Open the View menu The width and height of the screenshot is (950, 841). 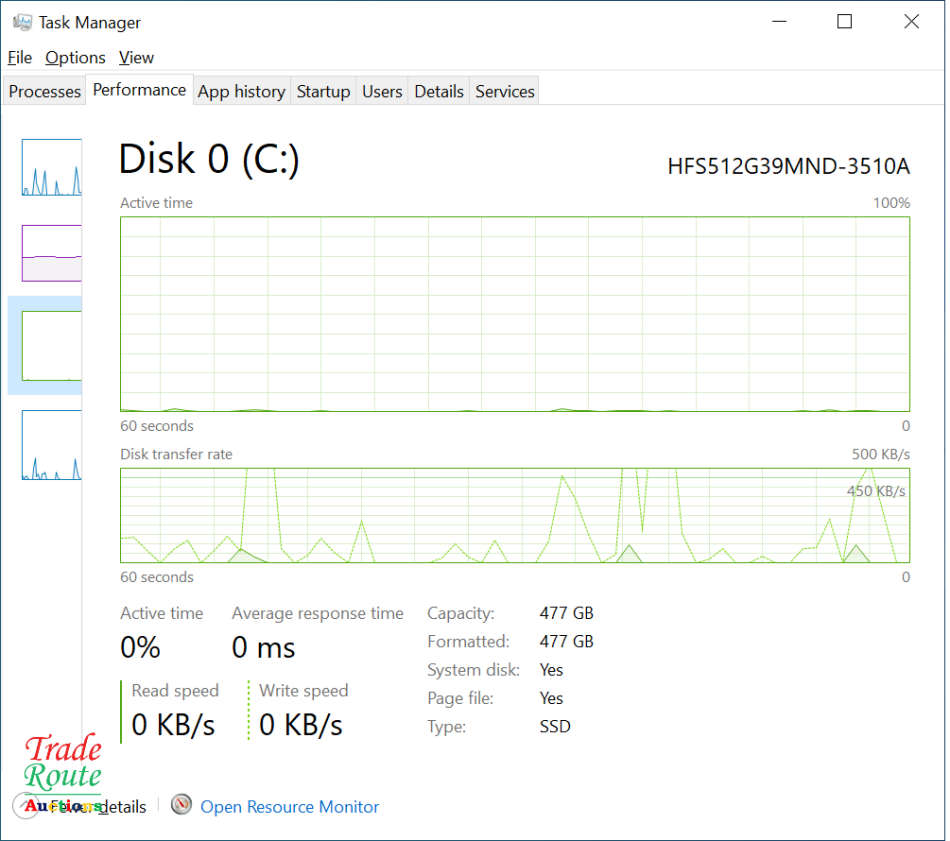click(136, 57)
